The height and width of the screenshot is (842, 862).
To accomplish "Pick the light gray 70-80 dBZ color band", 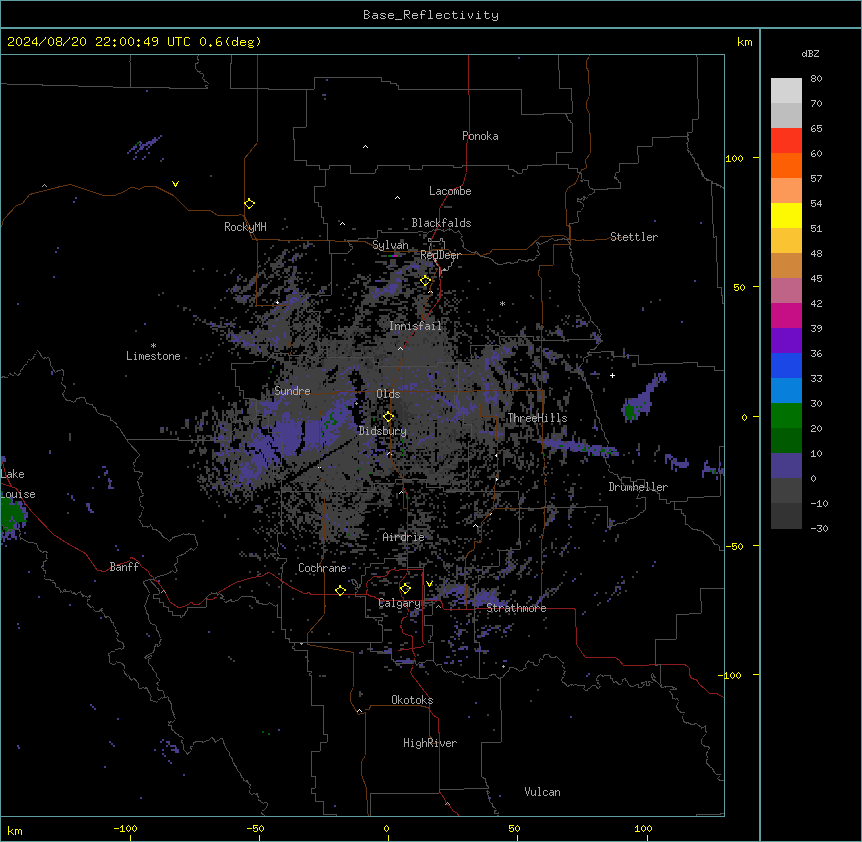I will (786, 91).
